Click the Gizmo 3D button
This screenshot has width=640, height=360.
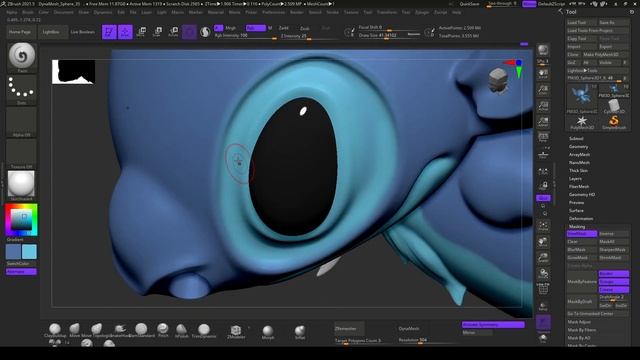click(189, 32)
